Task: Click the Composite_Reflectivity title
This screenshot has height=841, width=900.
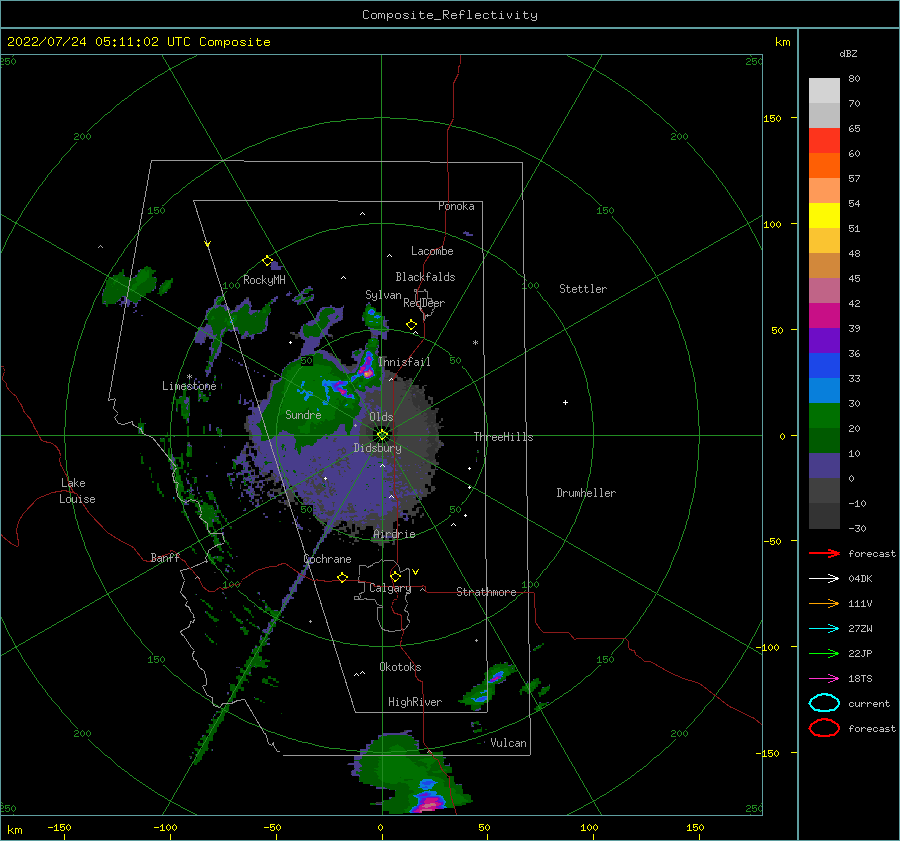Action: pyautogui.click(x=450, y=15)
